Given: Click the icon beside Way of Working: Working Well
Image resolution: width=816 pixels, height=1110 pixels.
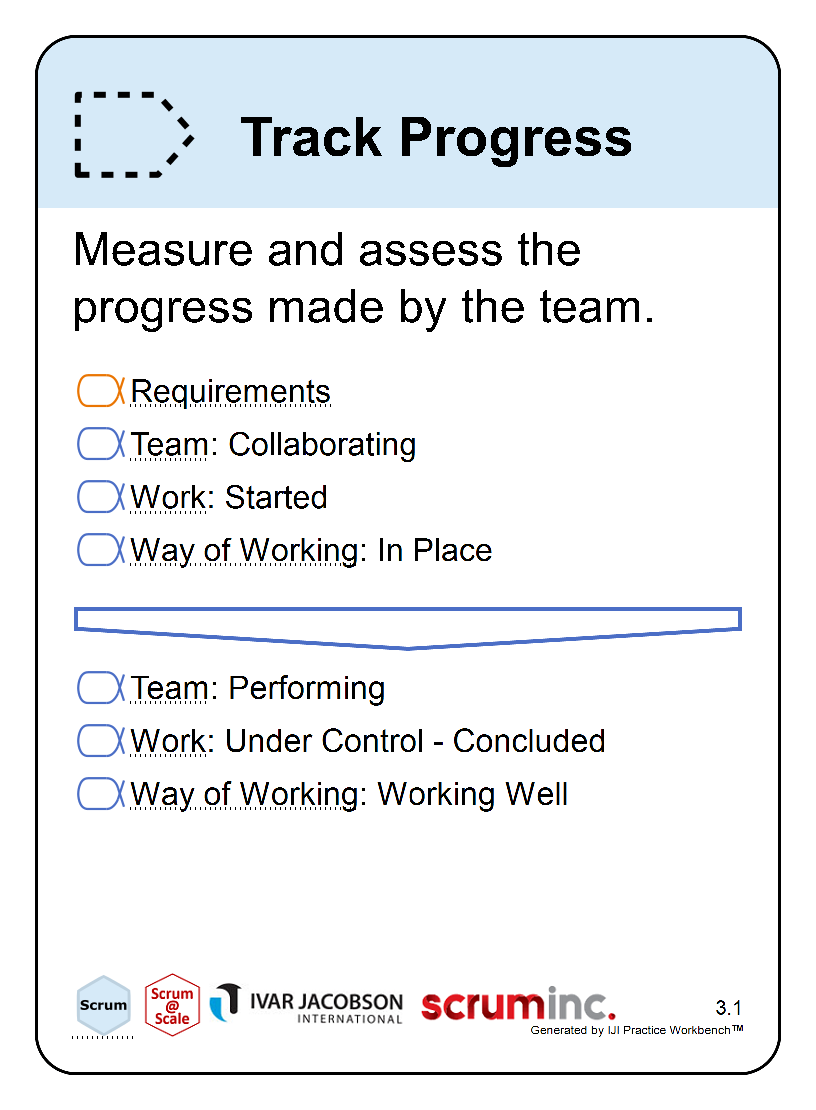Looking at the screenshot, I should pos(100,794).
